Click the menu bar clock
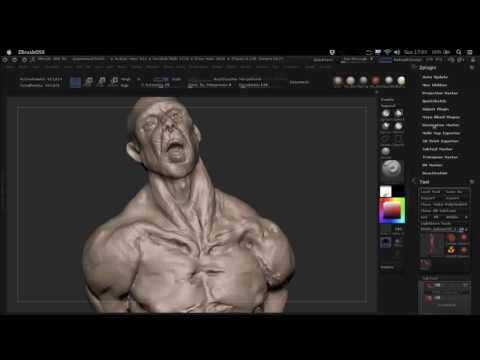The width and height of the screenshot is (480, 360). 415,52
